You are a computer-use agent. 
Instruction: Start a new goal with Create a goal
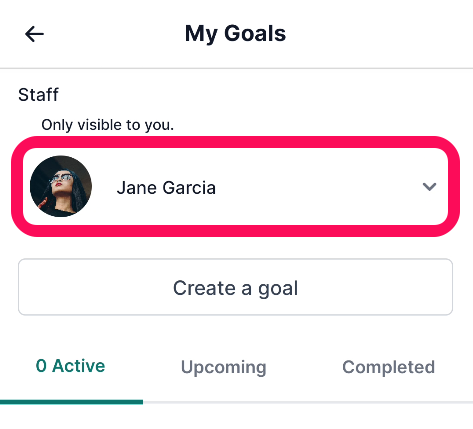236,287
